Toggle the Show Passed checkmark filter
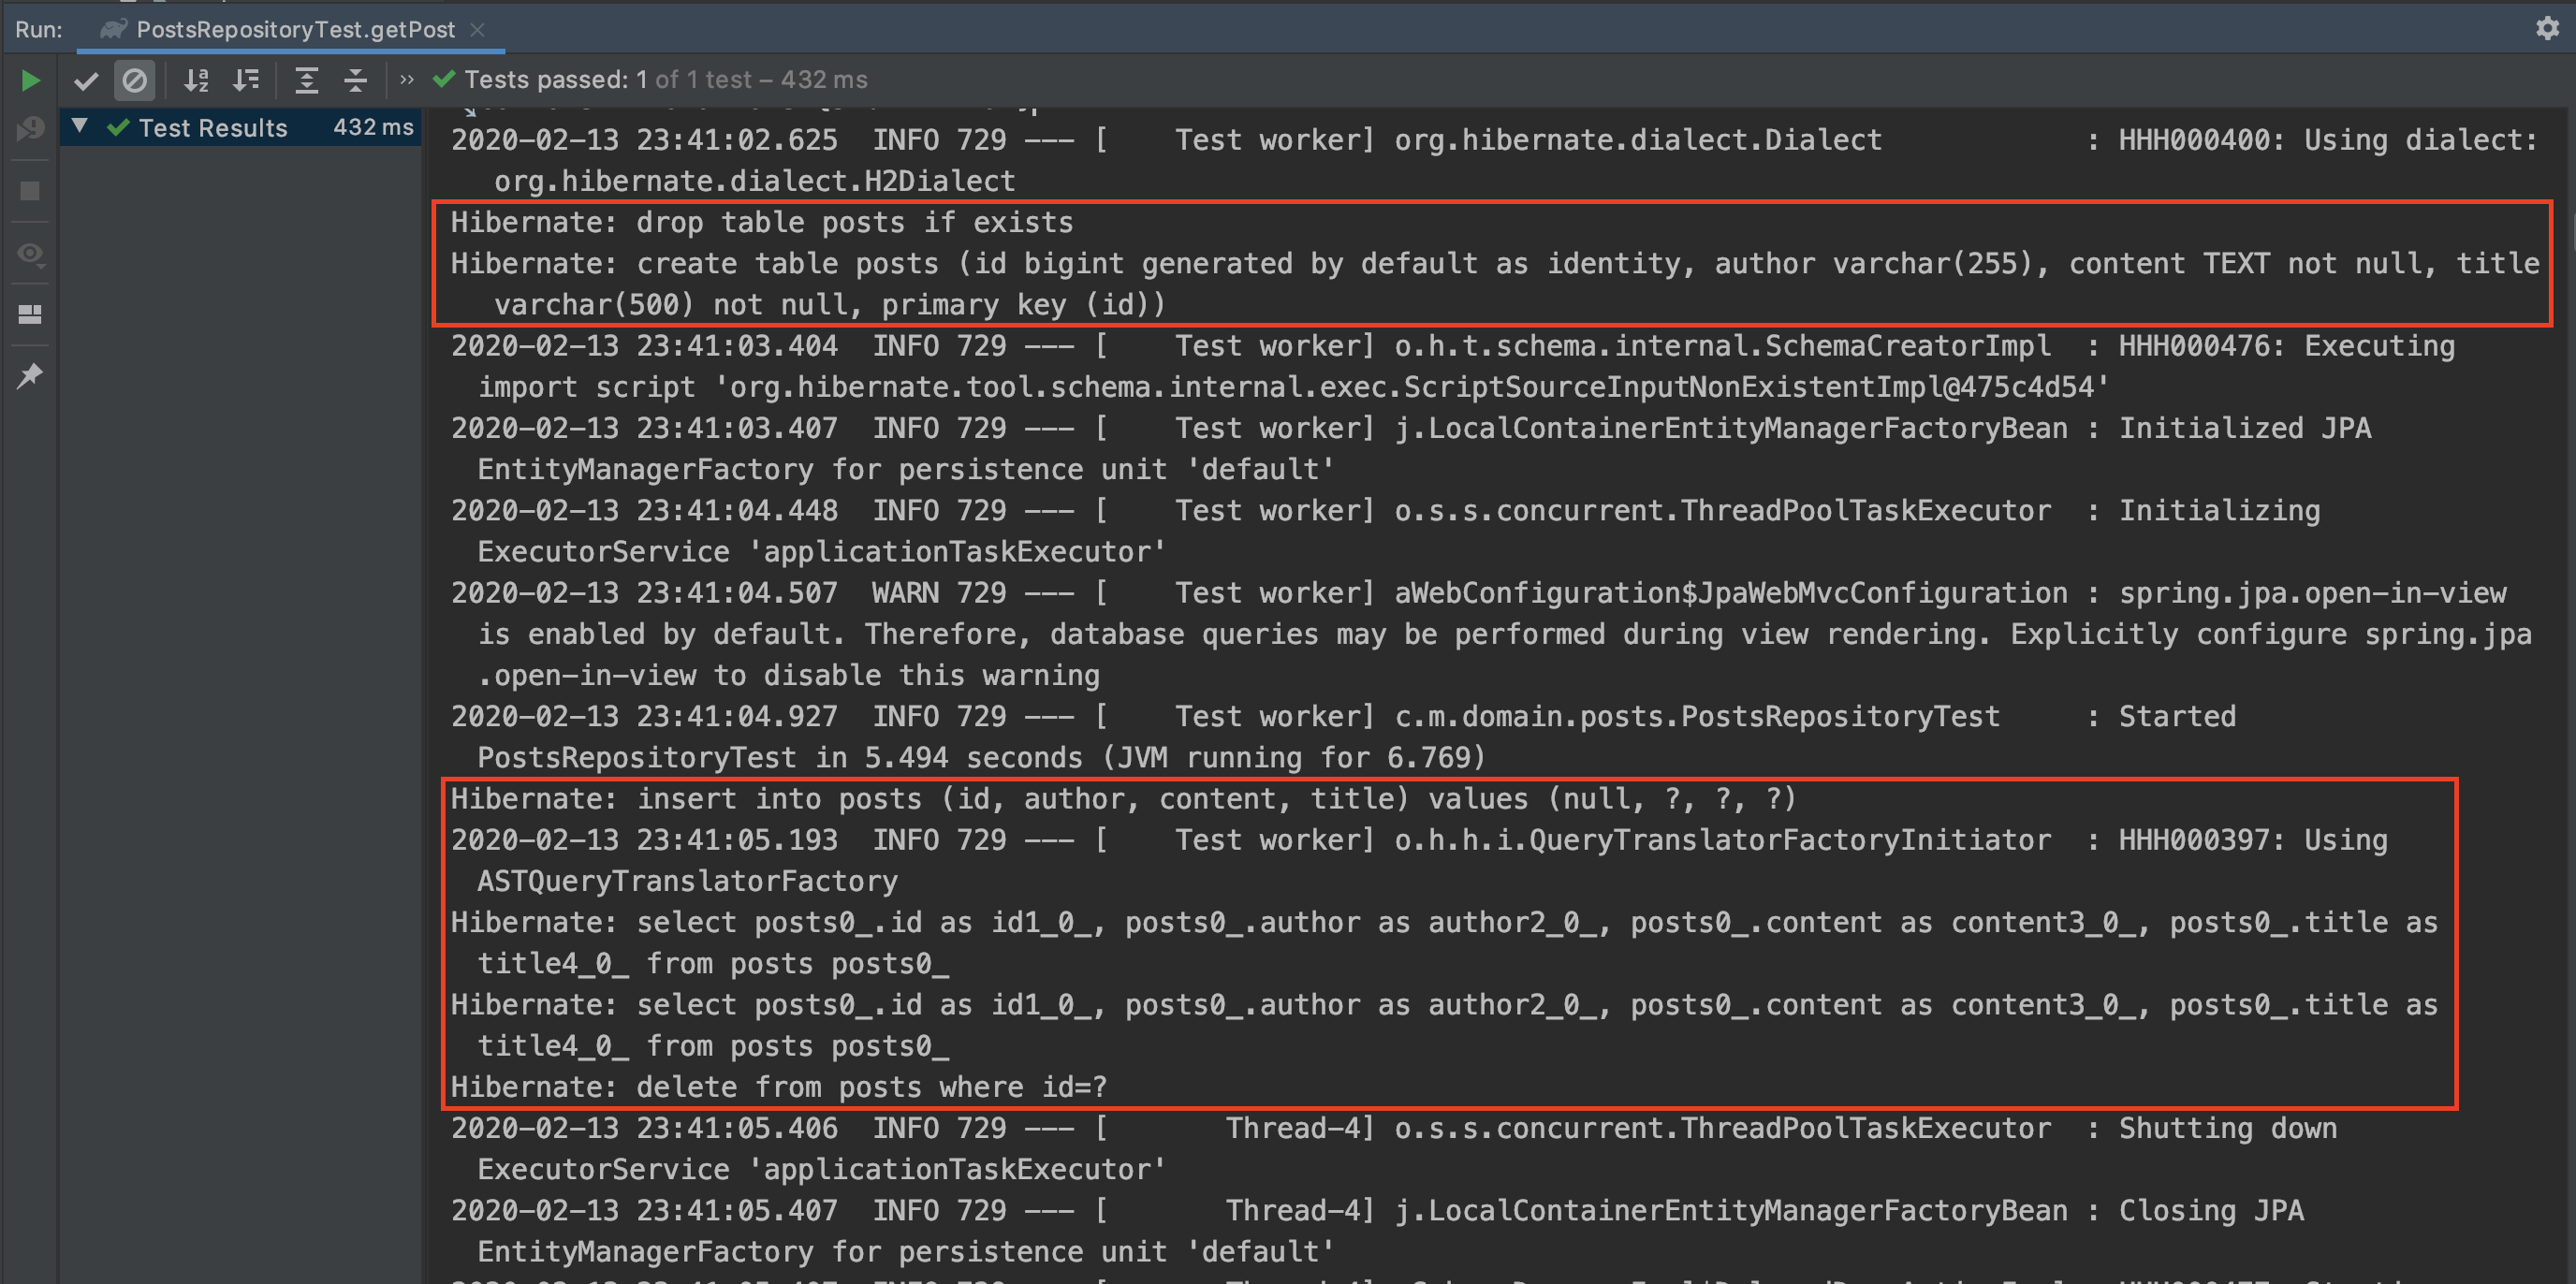The width and height of the screenshot is (2576, 1284). pyautogui.click(x=87, y=80)
